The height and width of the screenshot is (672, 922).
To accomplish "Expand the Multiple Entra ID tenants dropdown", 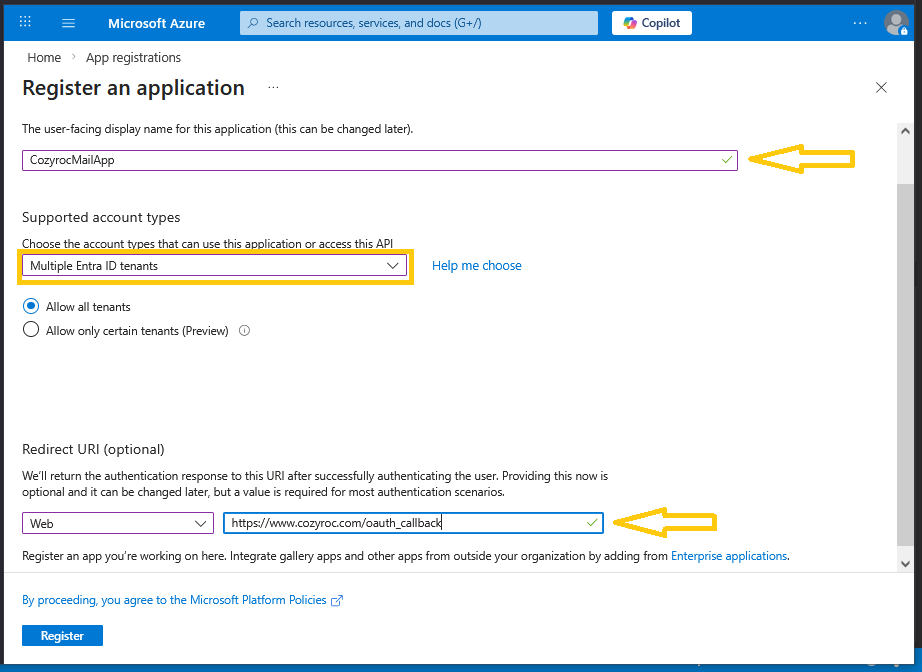I will (x=214, y=266).
